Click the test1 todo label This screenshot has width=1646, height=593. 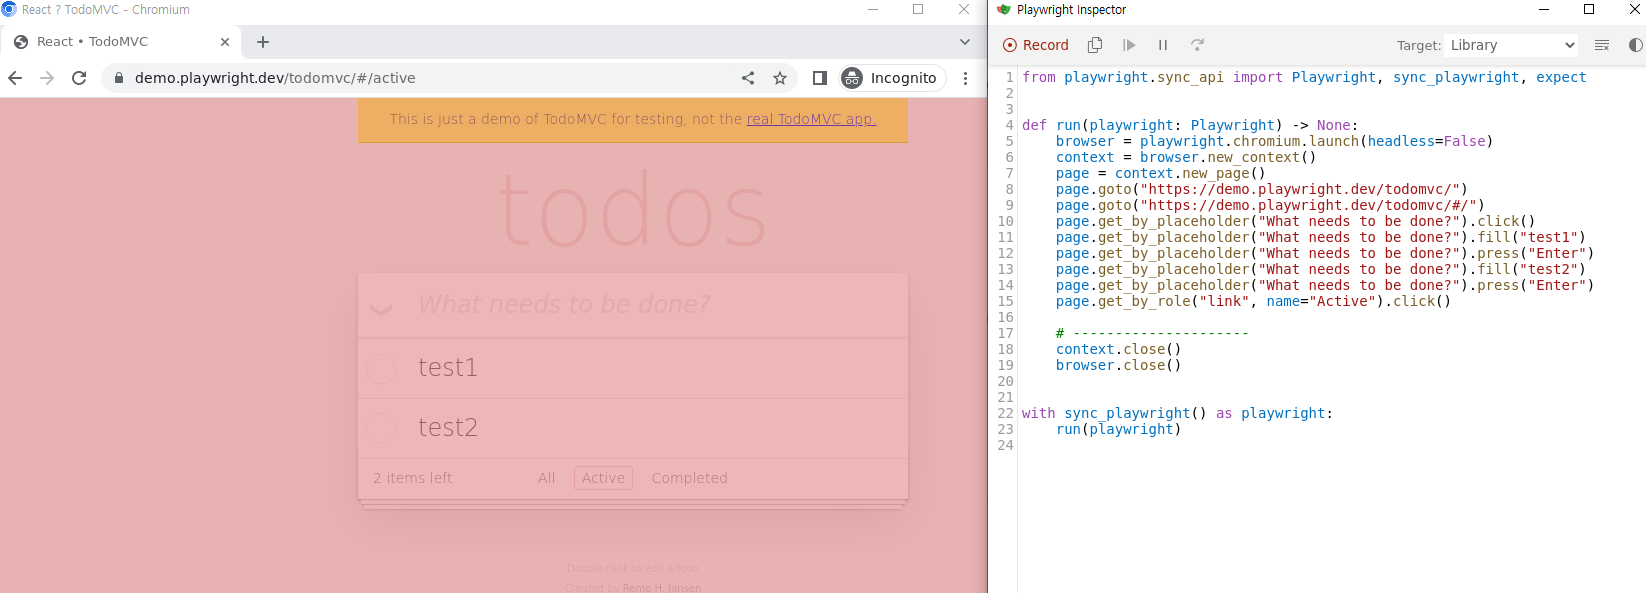pyautogui.click(x=448, y=368)
